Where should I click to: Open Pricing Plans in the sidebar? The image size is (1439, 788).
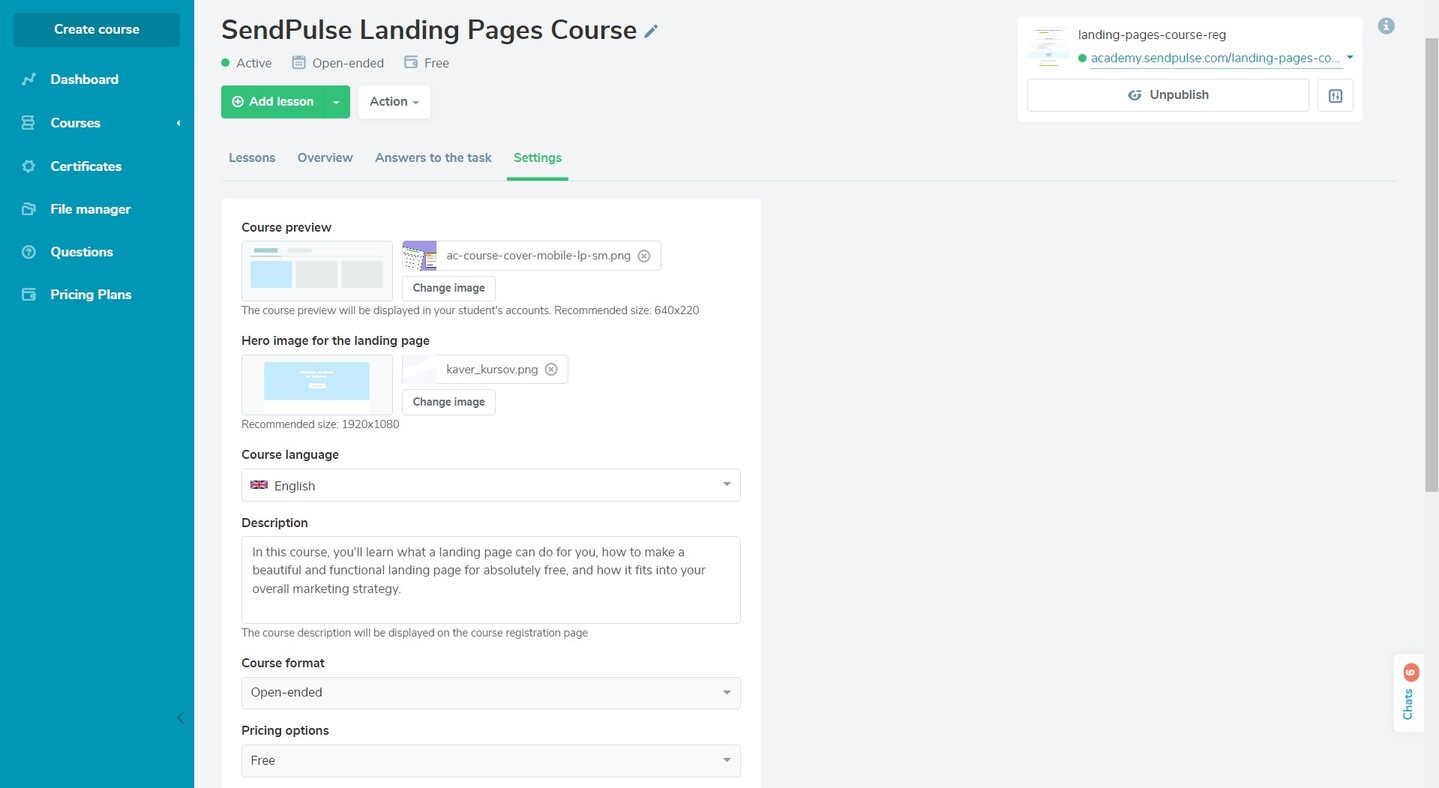(91, 294)
